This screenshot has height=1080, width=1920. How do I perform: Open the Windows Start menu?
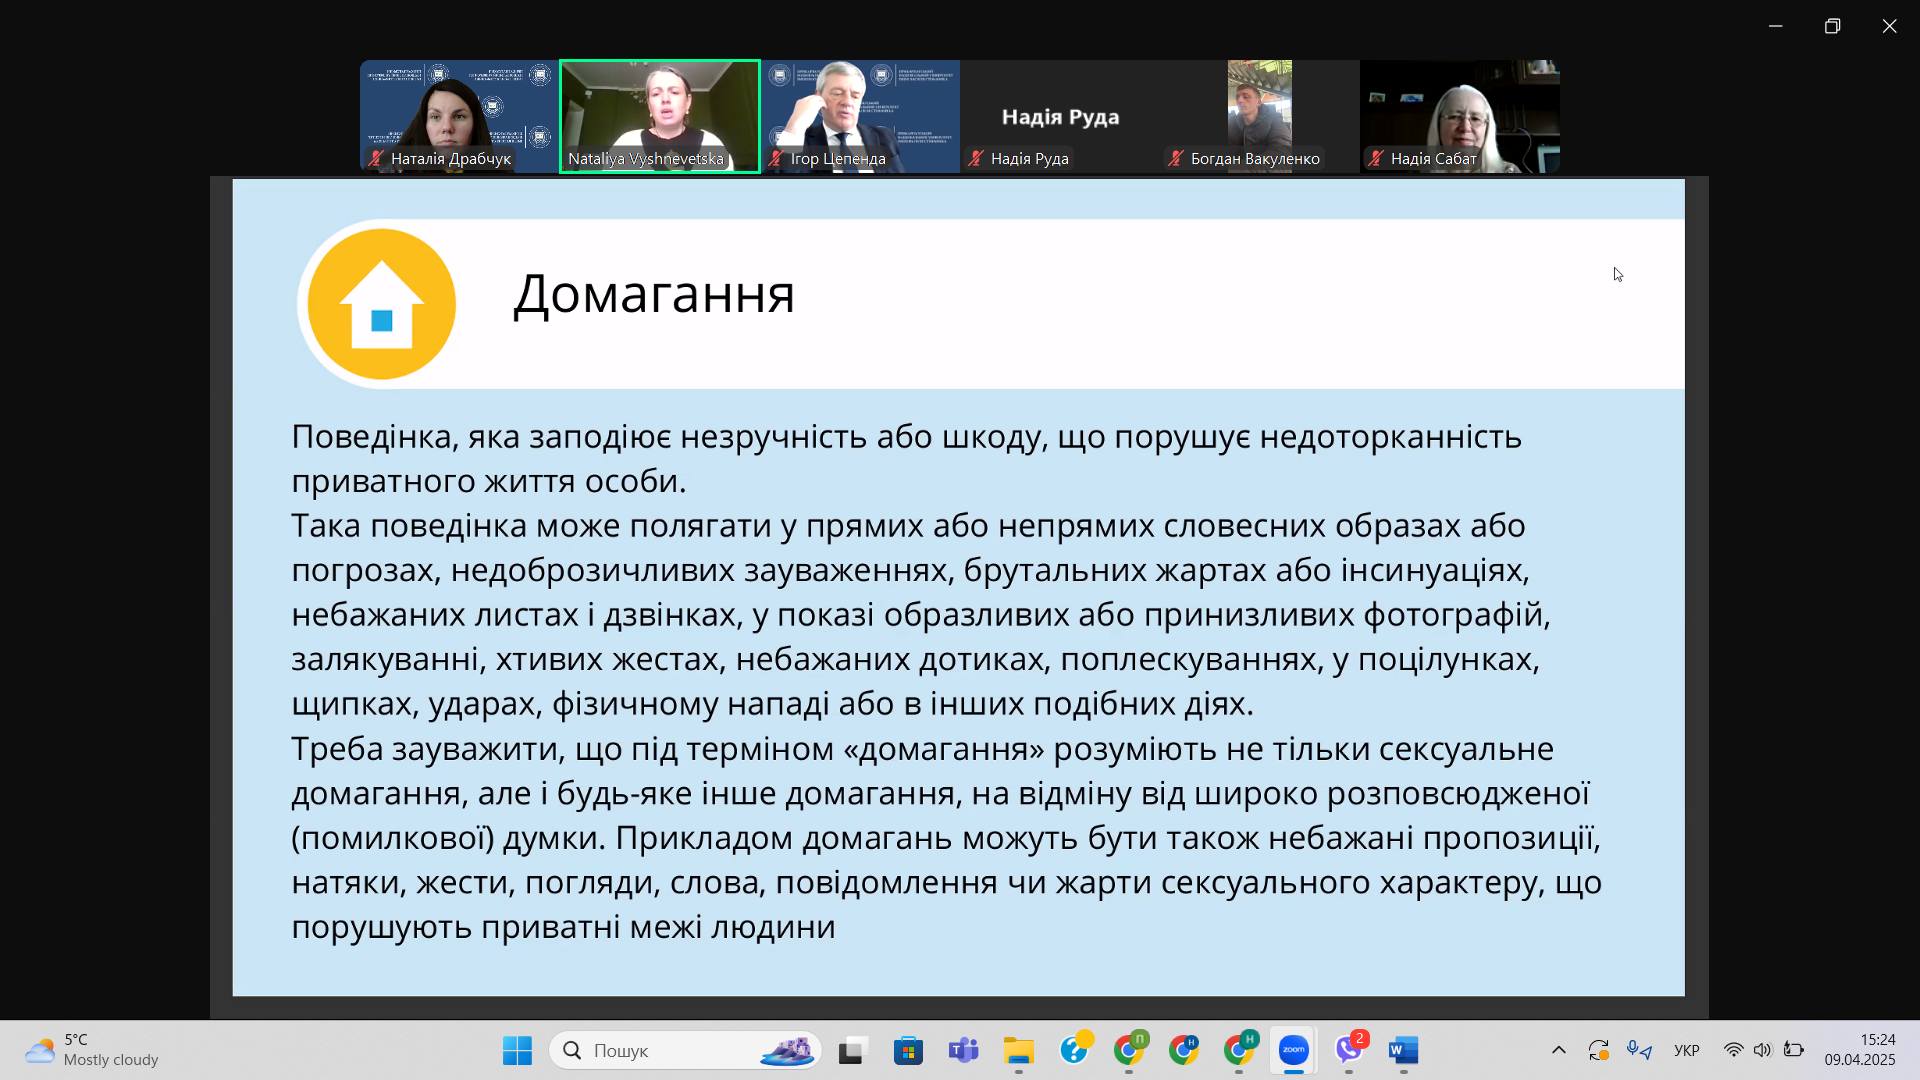[517, 1050]
